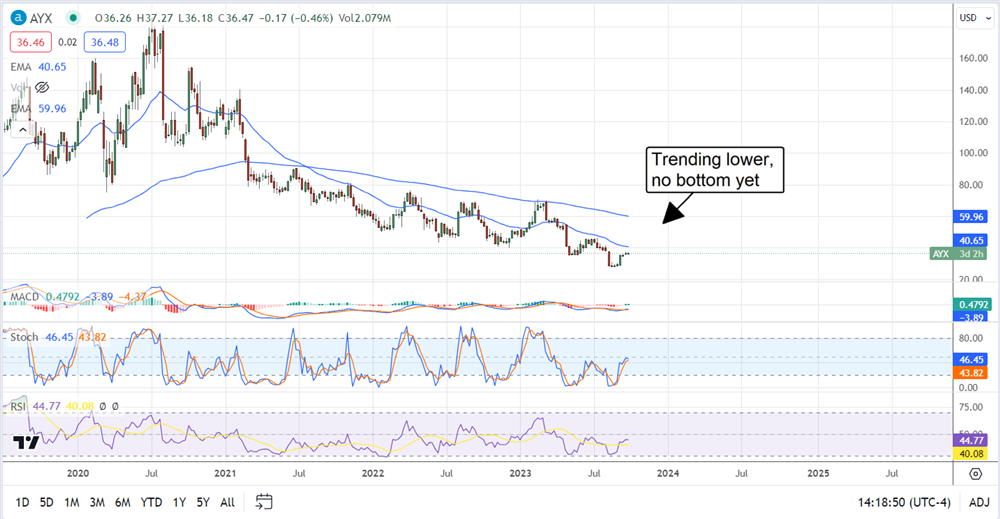Select the 6M time range
Viewport: 1000px width, 519px height.
point(122,502)
